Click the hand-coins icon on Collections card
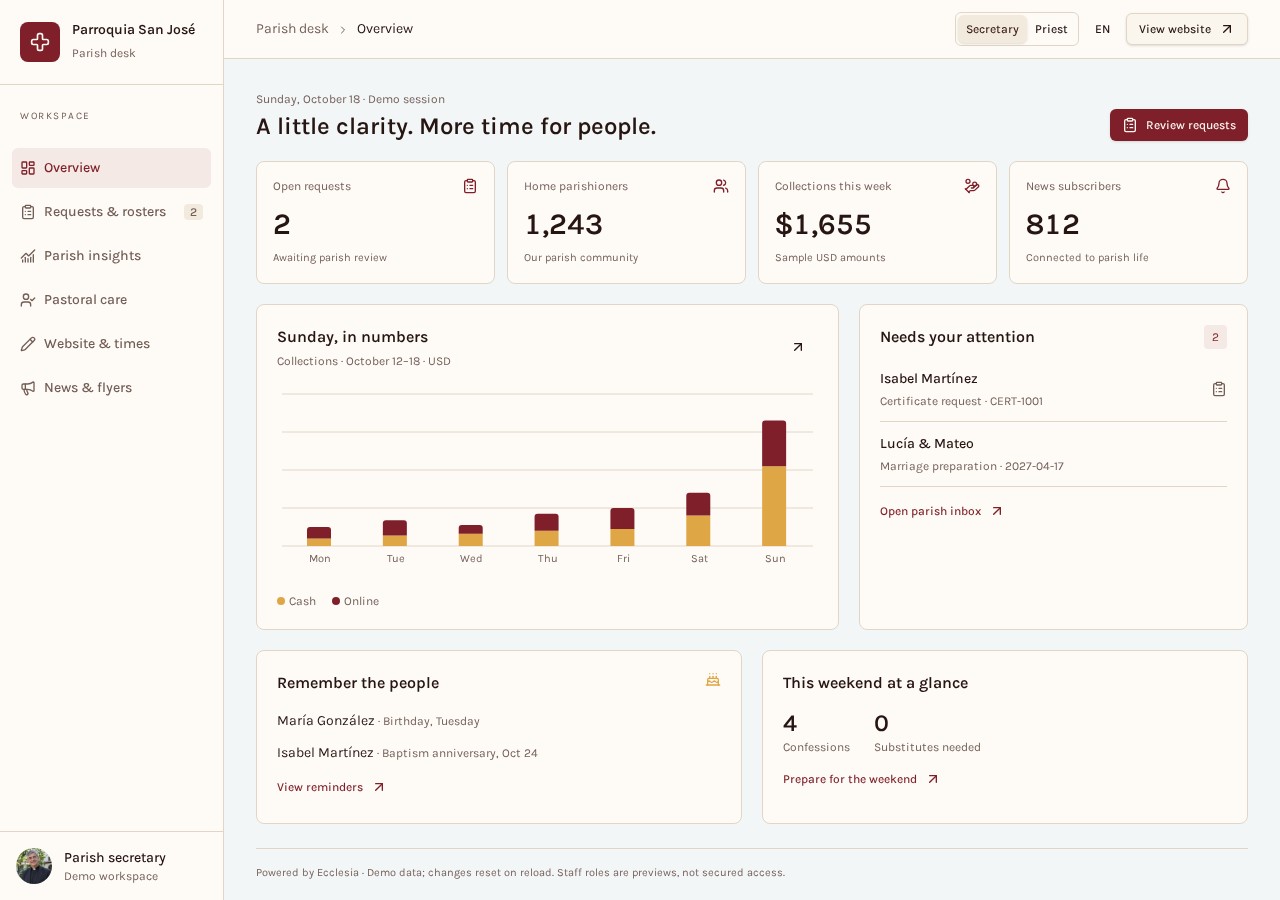The width and height of the screenshot is (1280, 900). pyautogui.click(x=972, y=186)
